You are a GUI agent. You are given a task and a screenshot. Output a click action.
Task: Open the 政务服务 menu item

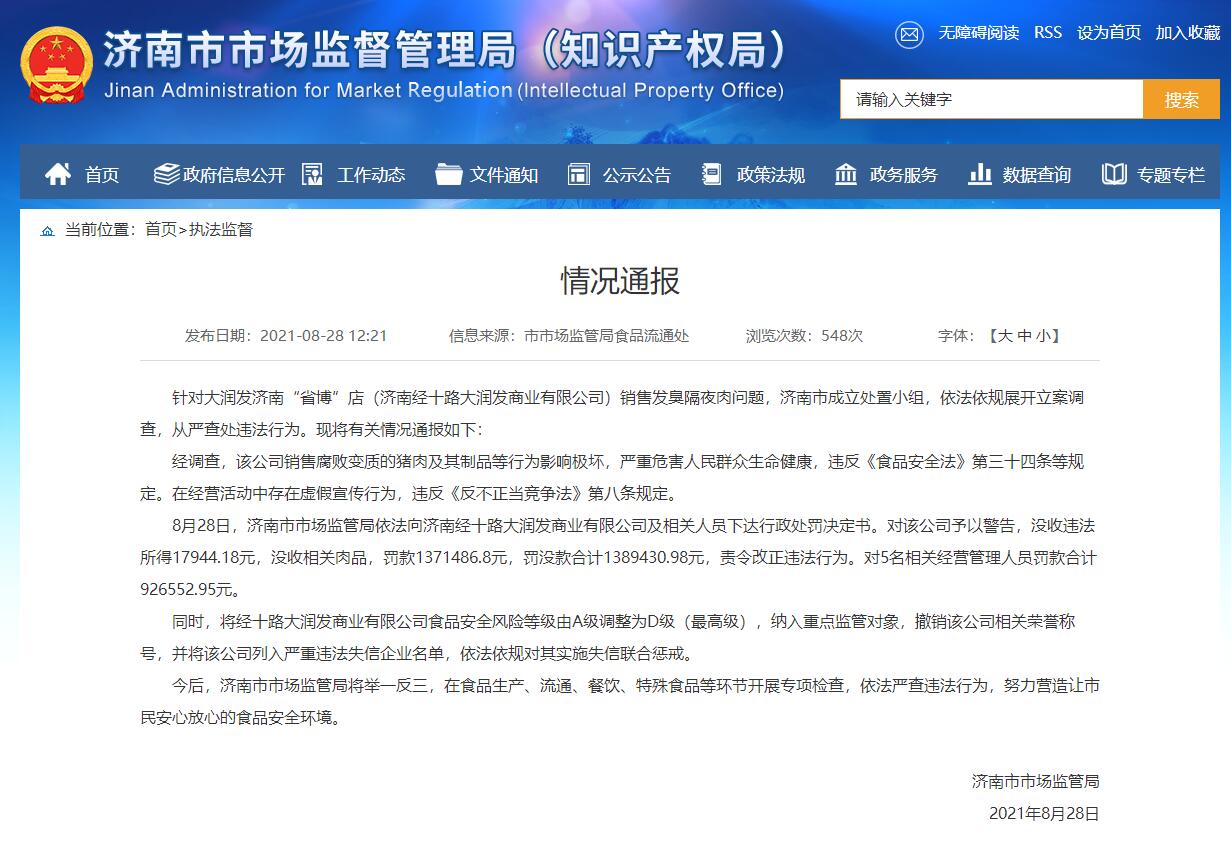[903, 175]
